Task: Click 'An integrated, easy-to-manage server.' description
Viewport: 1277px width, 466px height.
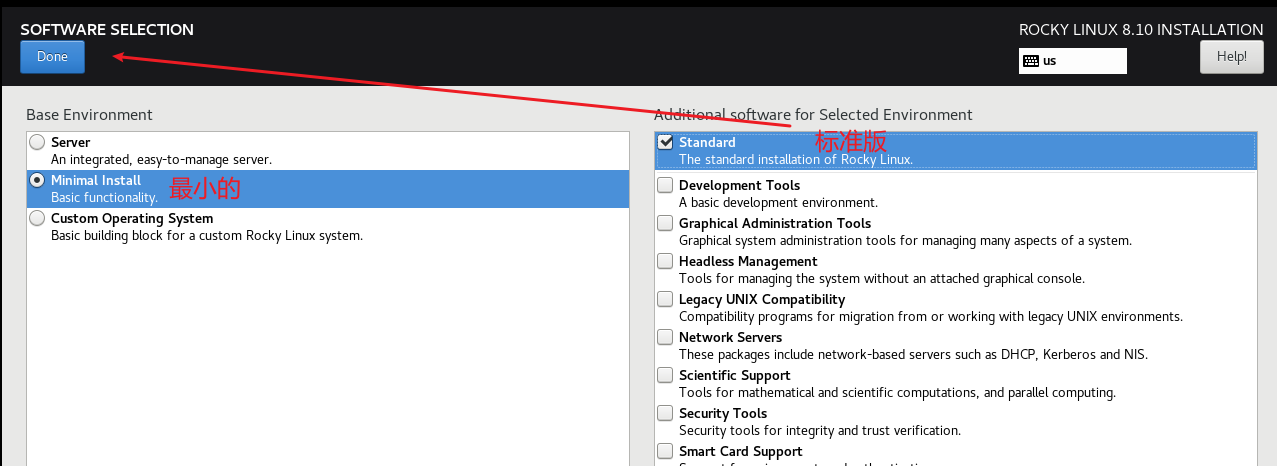Action: tap(161, 159)
